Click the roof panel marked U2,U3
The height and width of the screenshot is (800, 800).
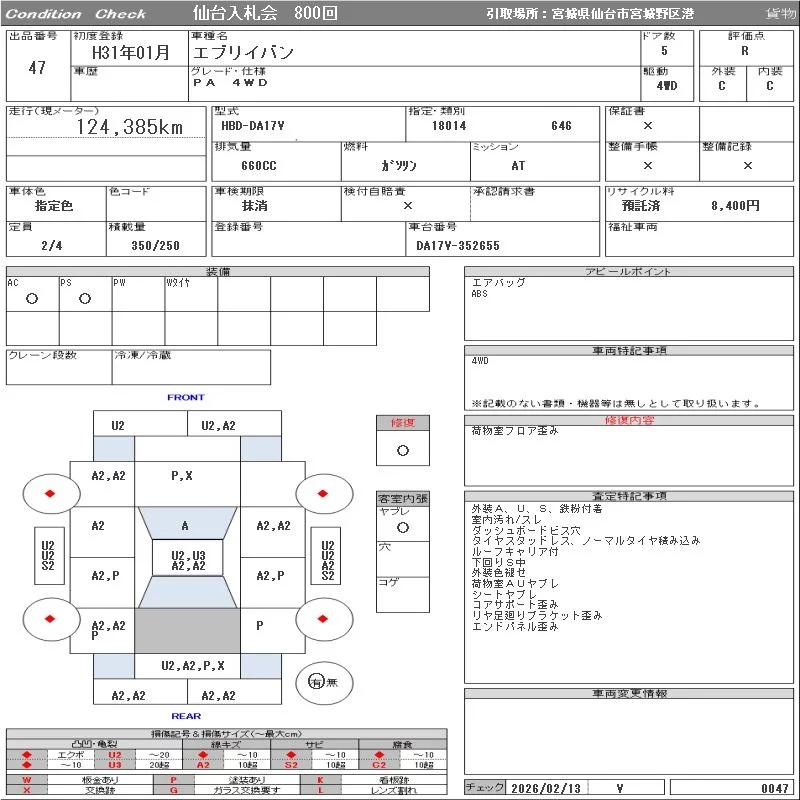[188, 560]
